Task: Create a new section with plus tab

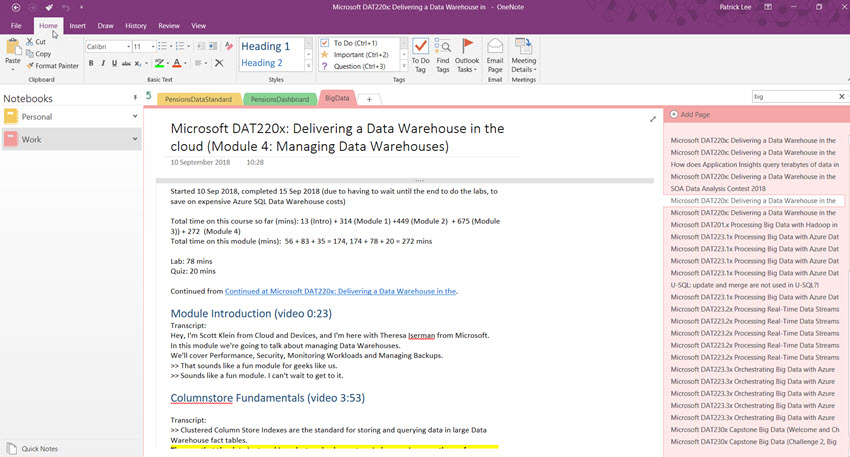Action: tap(369, 99)
